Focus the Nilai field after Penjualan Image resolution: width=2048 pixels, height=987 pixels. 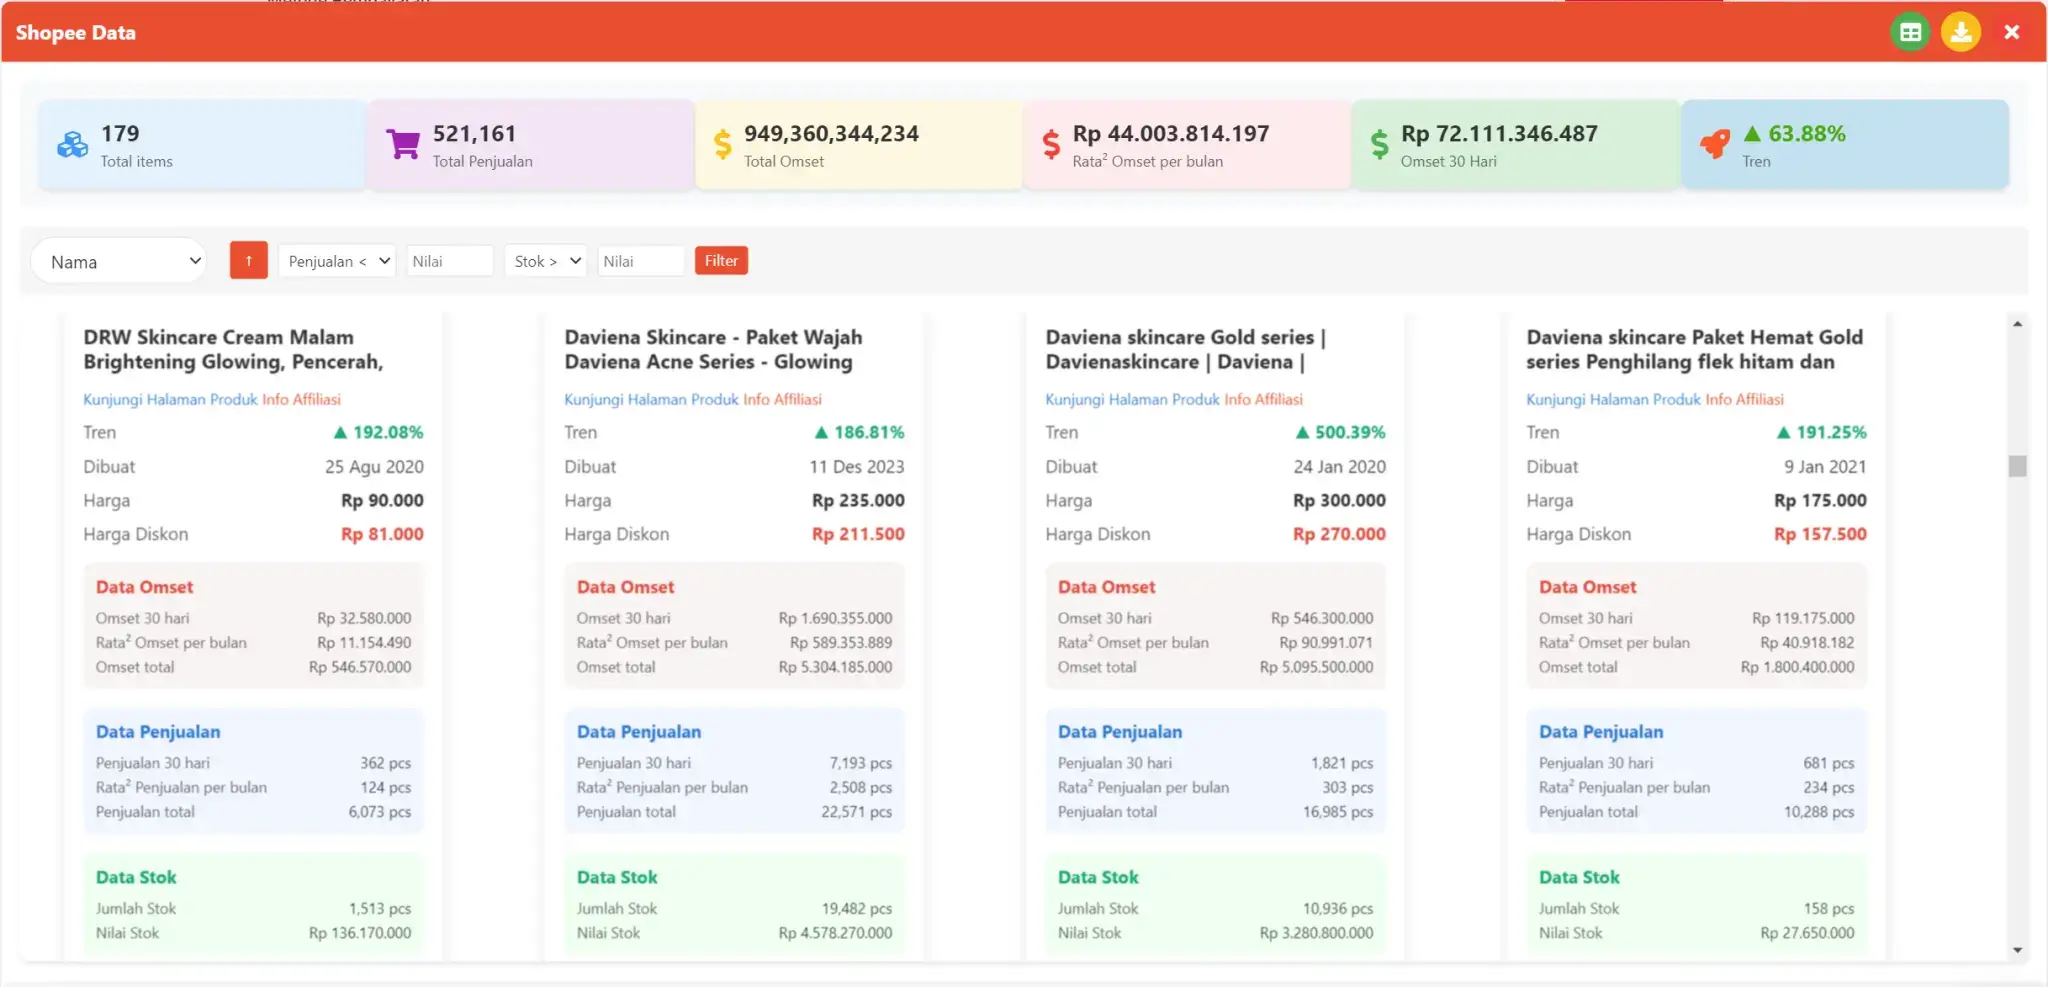pos(450,261)
